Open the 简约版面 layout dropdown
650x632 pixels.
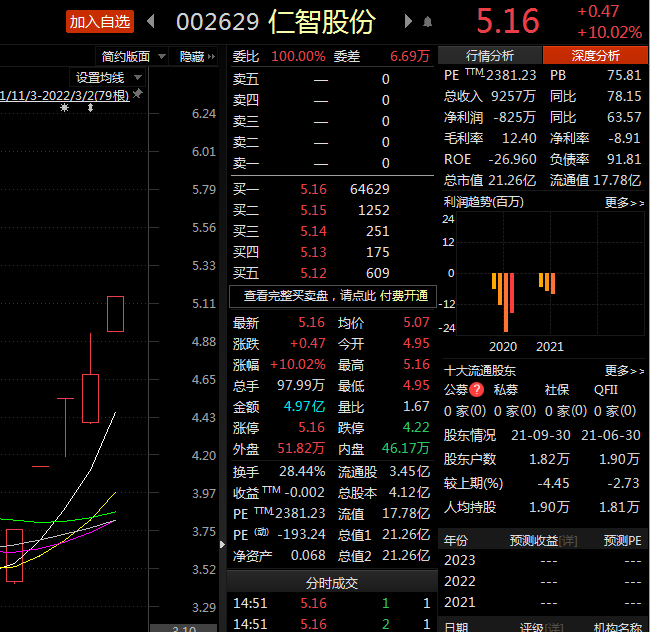click(131, 57)
